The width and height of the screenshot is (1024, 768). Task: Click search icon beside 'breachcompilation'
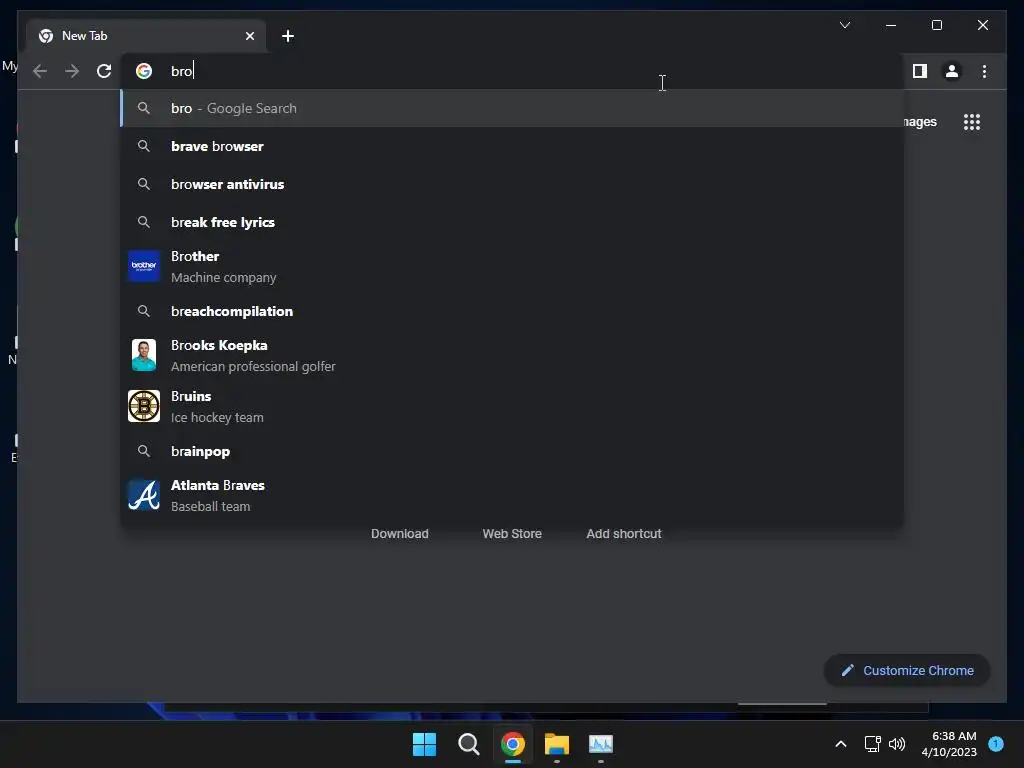(144, 312)
